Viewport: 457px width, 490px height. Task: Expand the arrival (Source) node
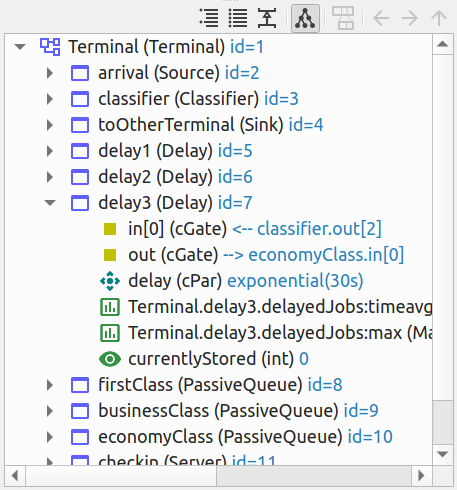tap(50, 73)
